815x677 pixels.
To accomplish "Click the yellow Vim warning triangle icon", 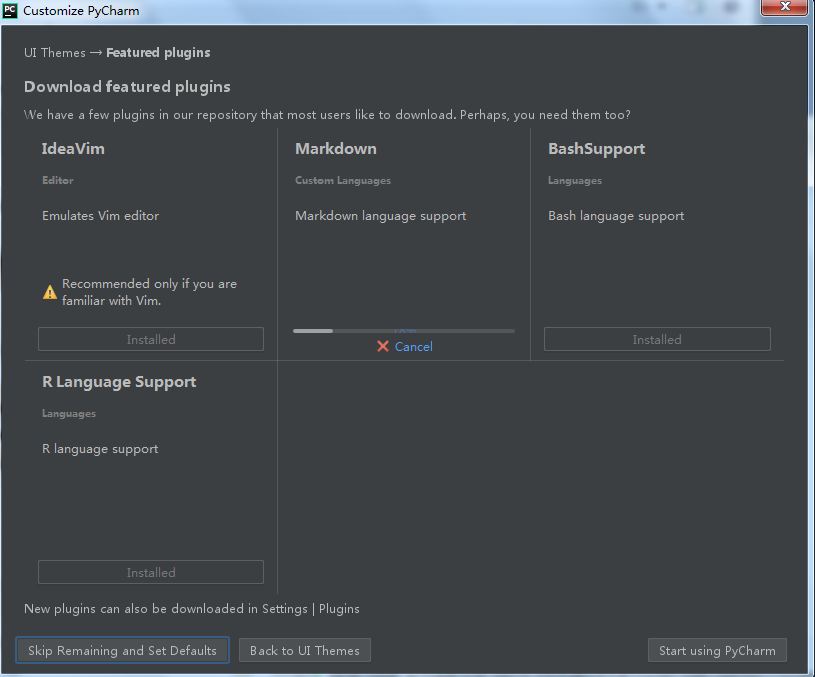I will coord(50,292).
